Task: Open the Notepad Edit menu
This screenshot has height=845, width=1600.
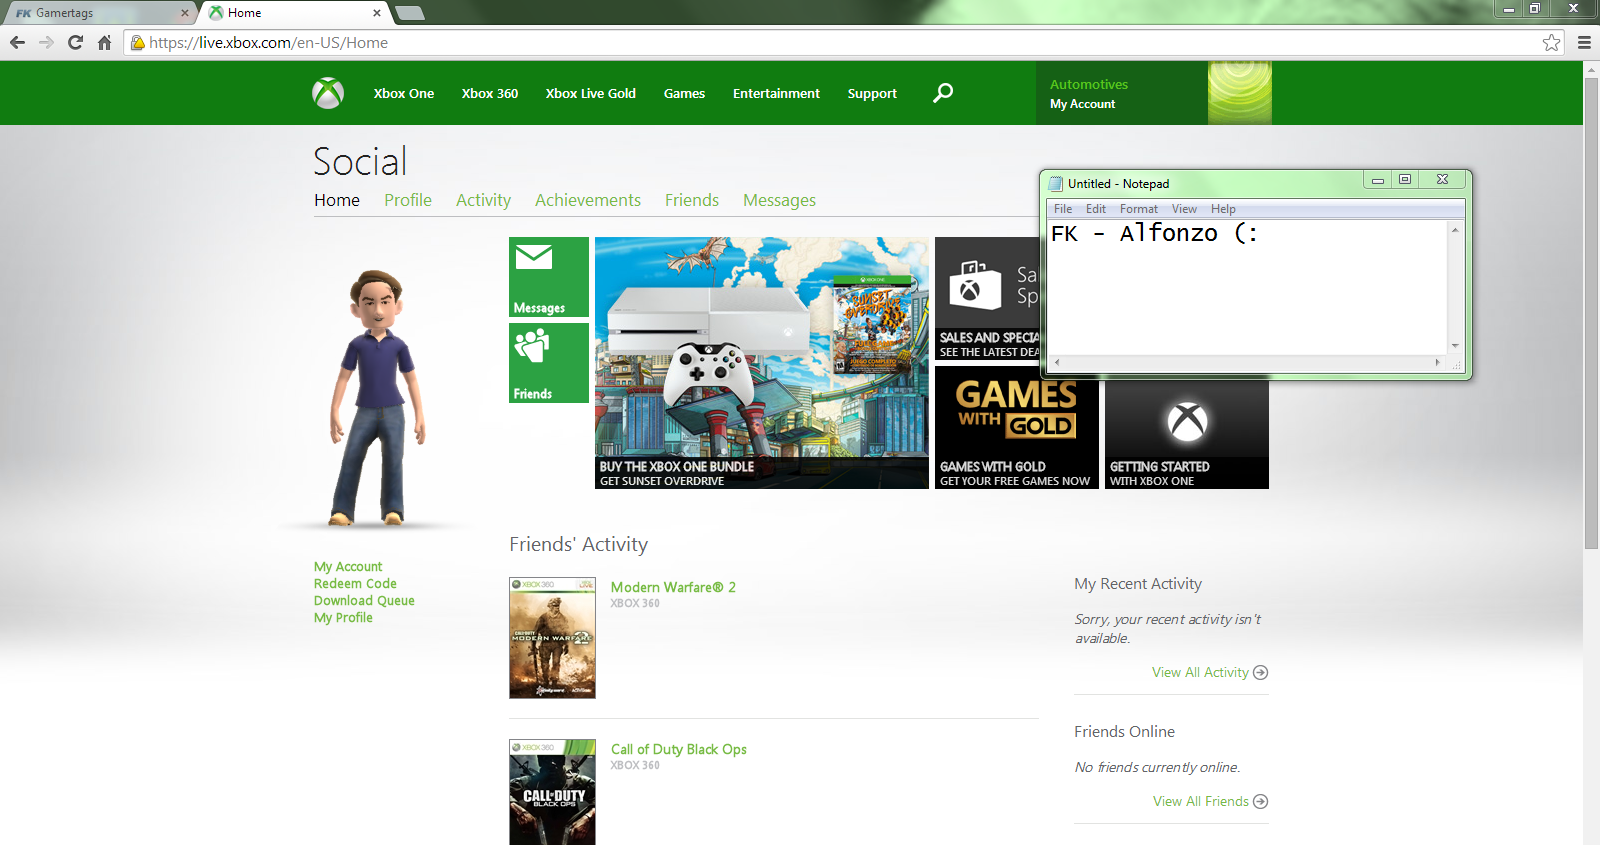Action: click(x=1096, y=209)
